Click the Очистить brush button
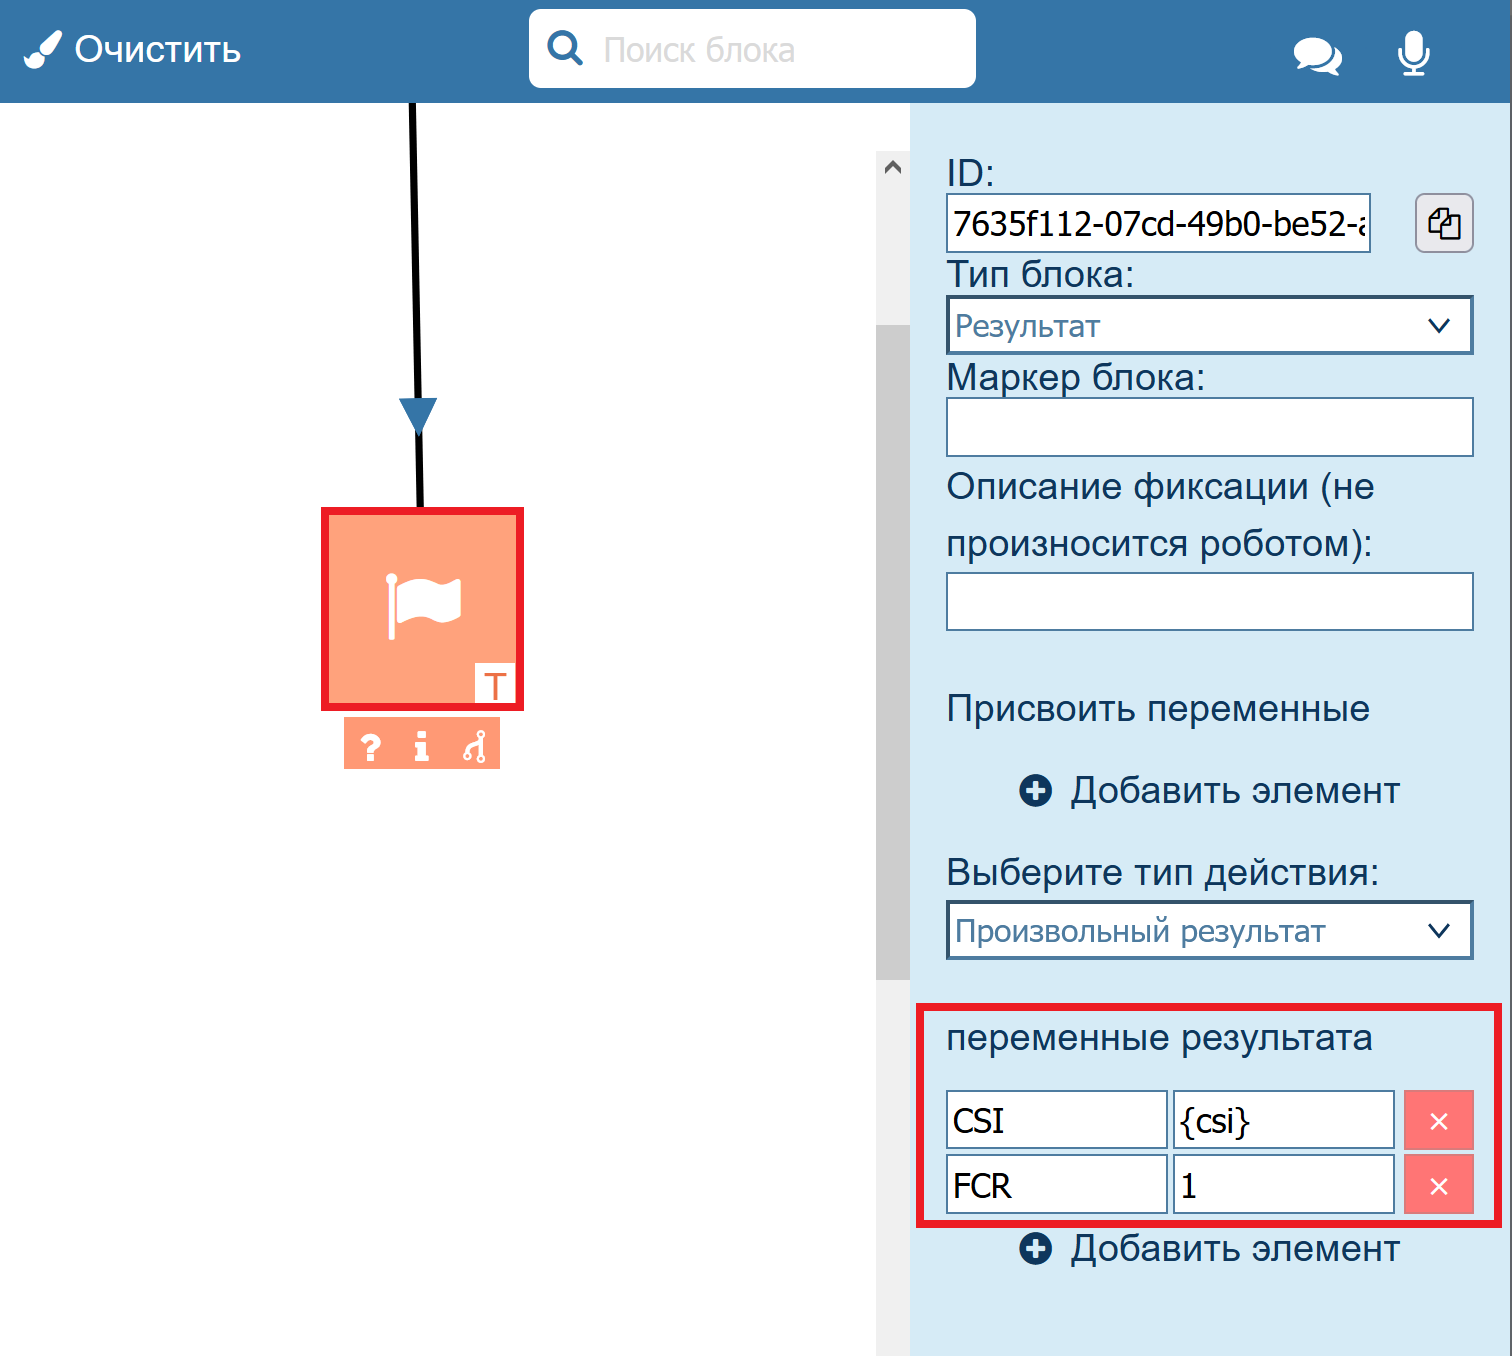The height and width of the screenshot is (1356, 1512). (133, 49)
